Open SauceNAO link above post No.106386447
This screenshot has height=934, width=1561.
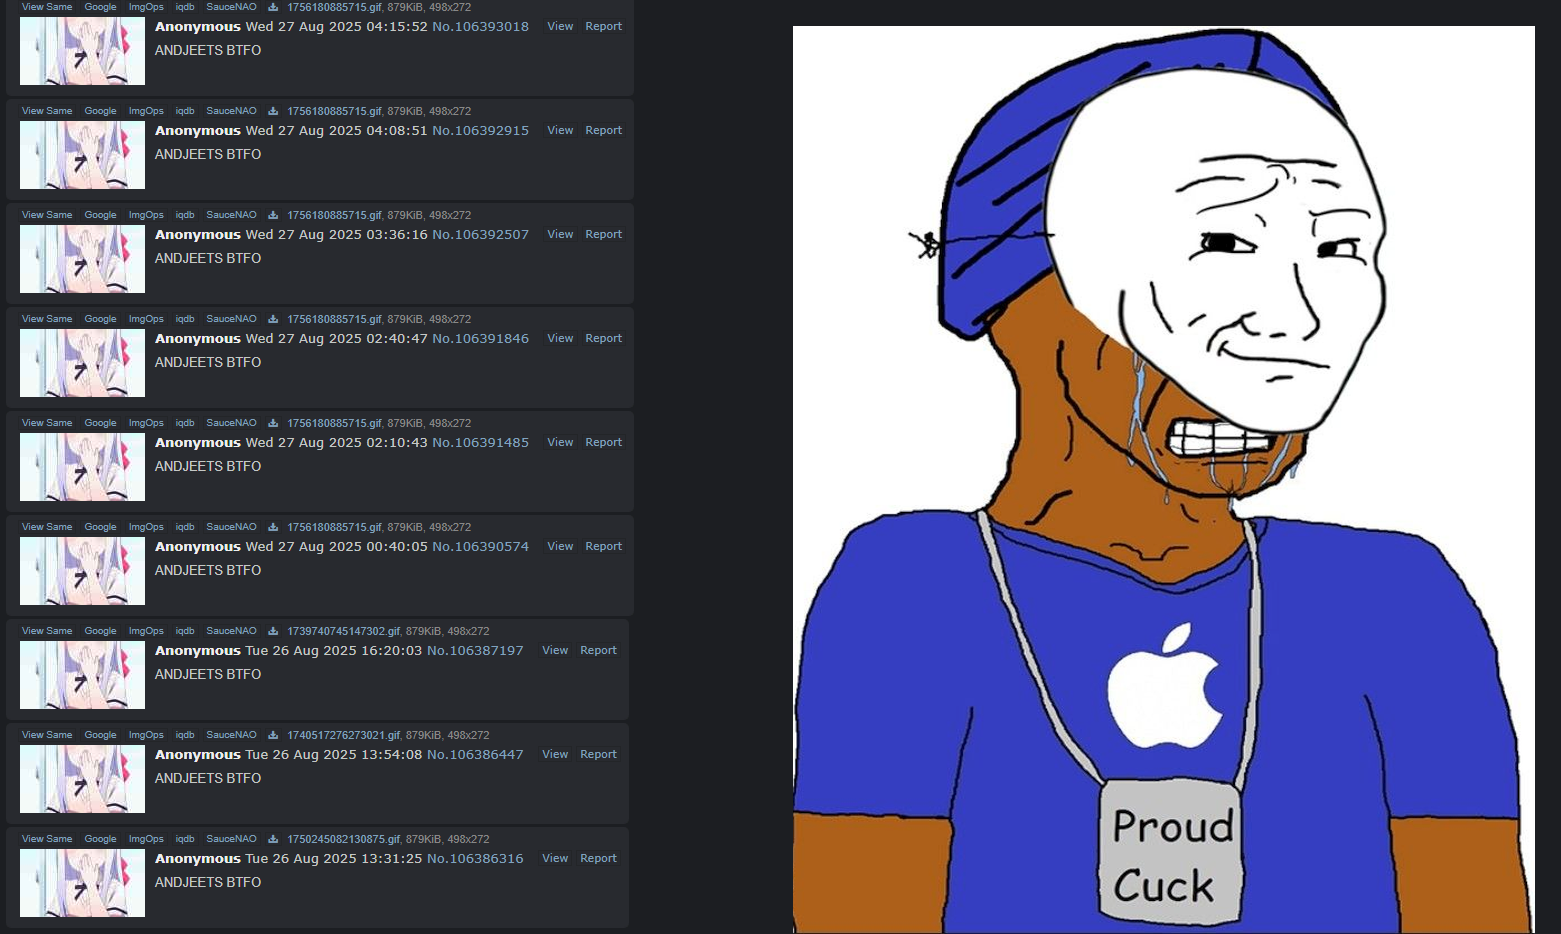pos(231,735)
